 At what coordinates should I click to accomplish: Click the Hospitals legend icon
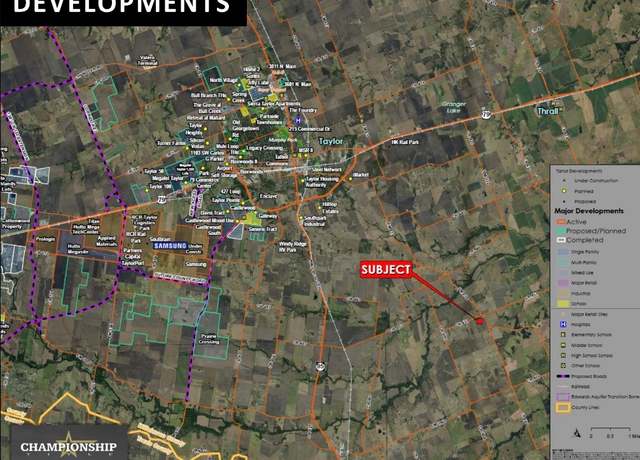coord(564,324)
